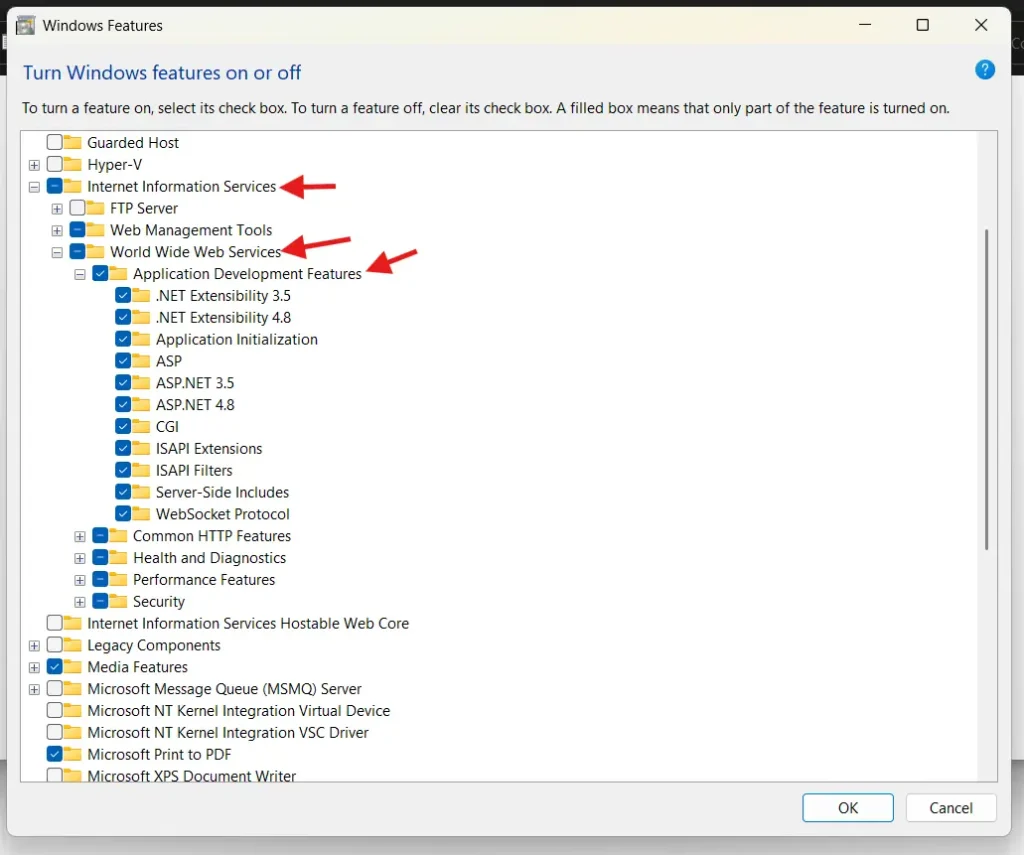Viewport: 1024px width, 855px height.
Task: Uncheck Application Development Features checkbox
Action: coord(101,273)
